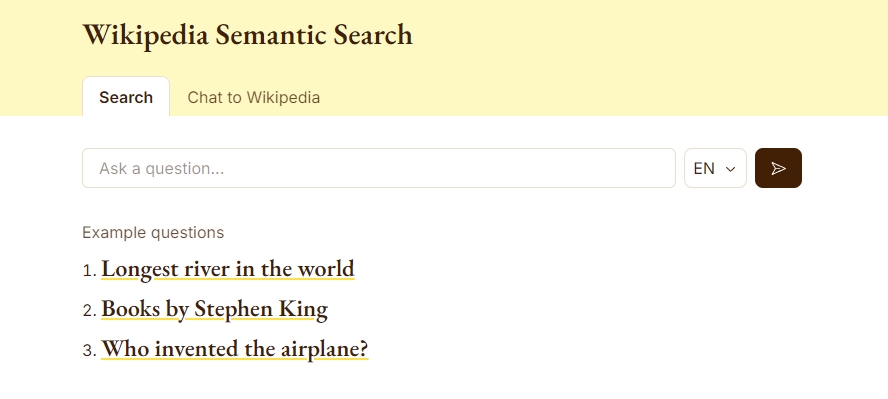Switch to the Chat to Wikipedia tab

253,97
